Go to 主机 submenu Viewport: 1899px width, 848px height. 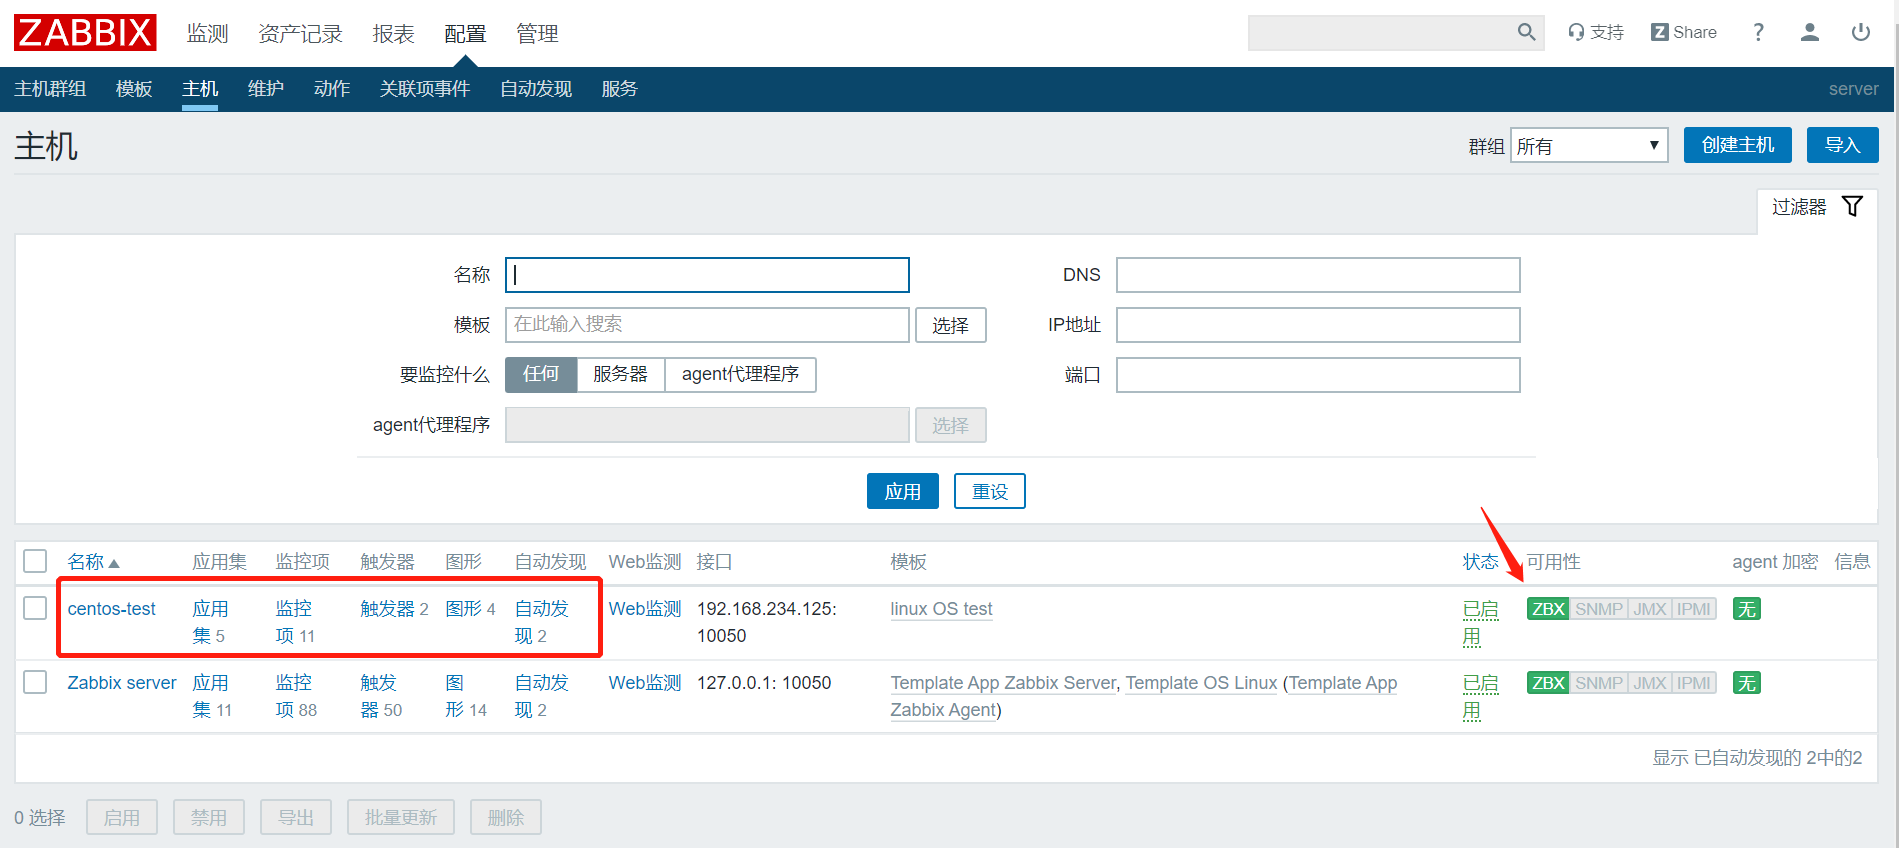[200, 89]
